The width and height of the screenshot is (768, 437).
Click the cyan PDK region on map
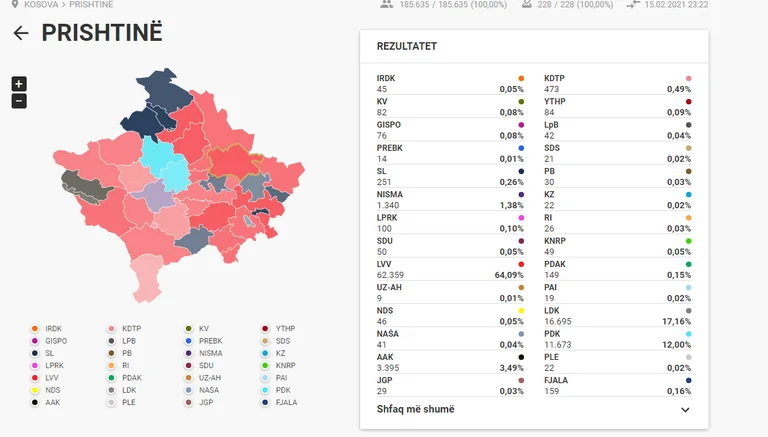click(159, 156)
